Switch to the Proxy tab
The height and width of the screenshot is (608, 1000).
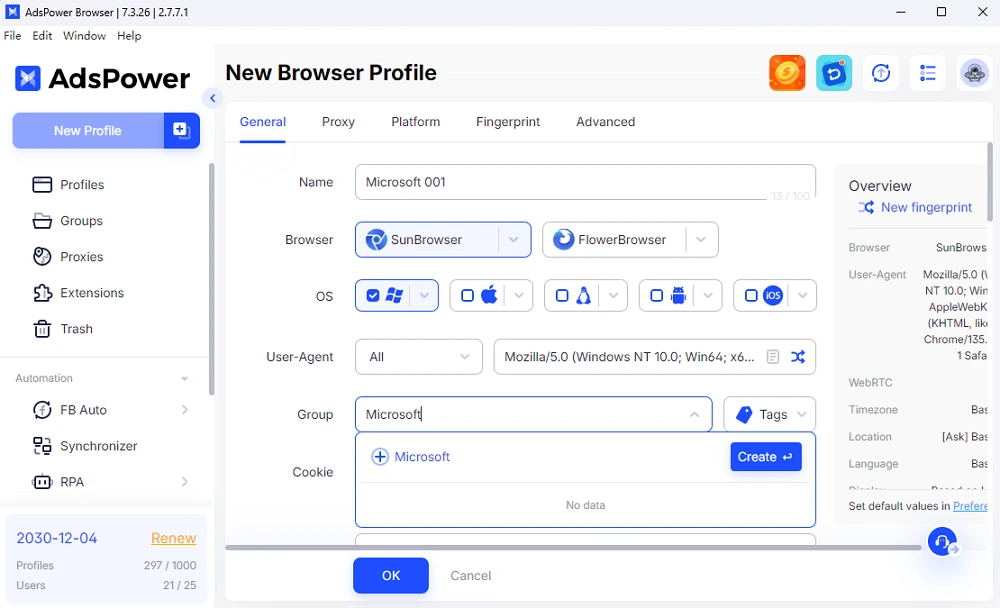point(338,122)
